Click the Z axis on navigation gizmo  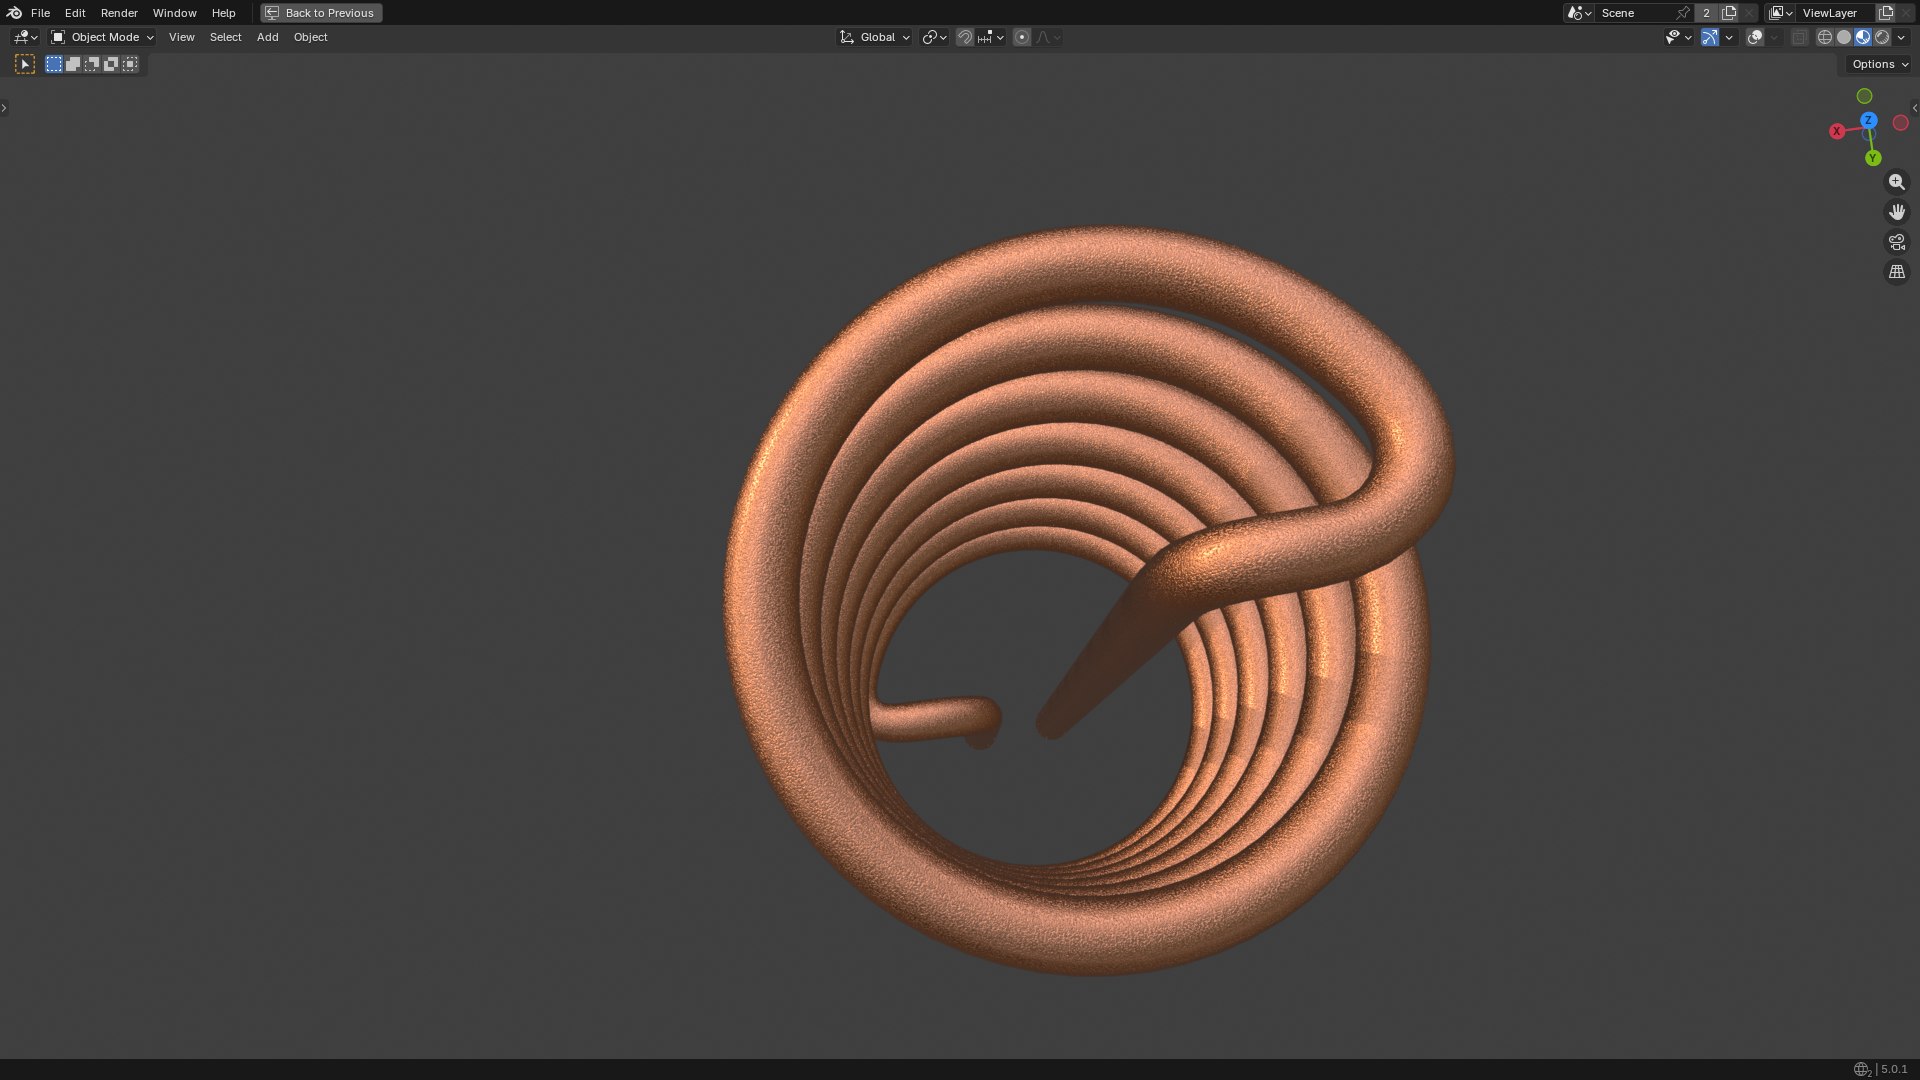point(1868,120)
